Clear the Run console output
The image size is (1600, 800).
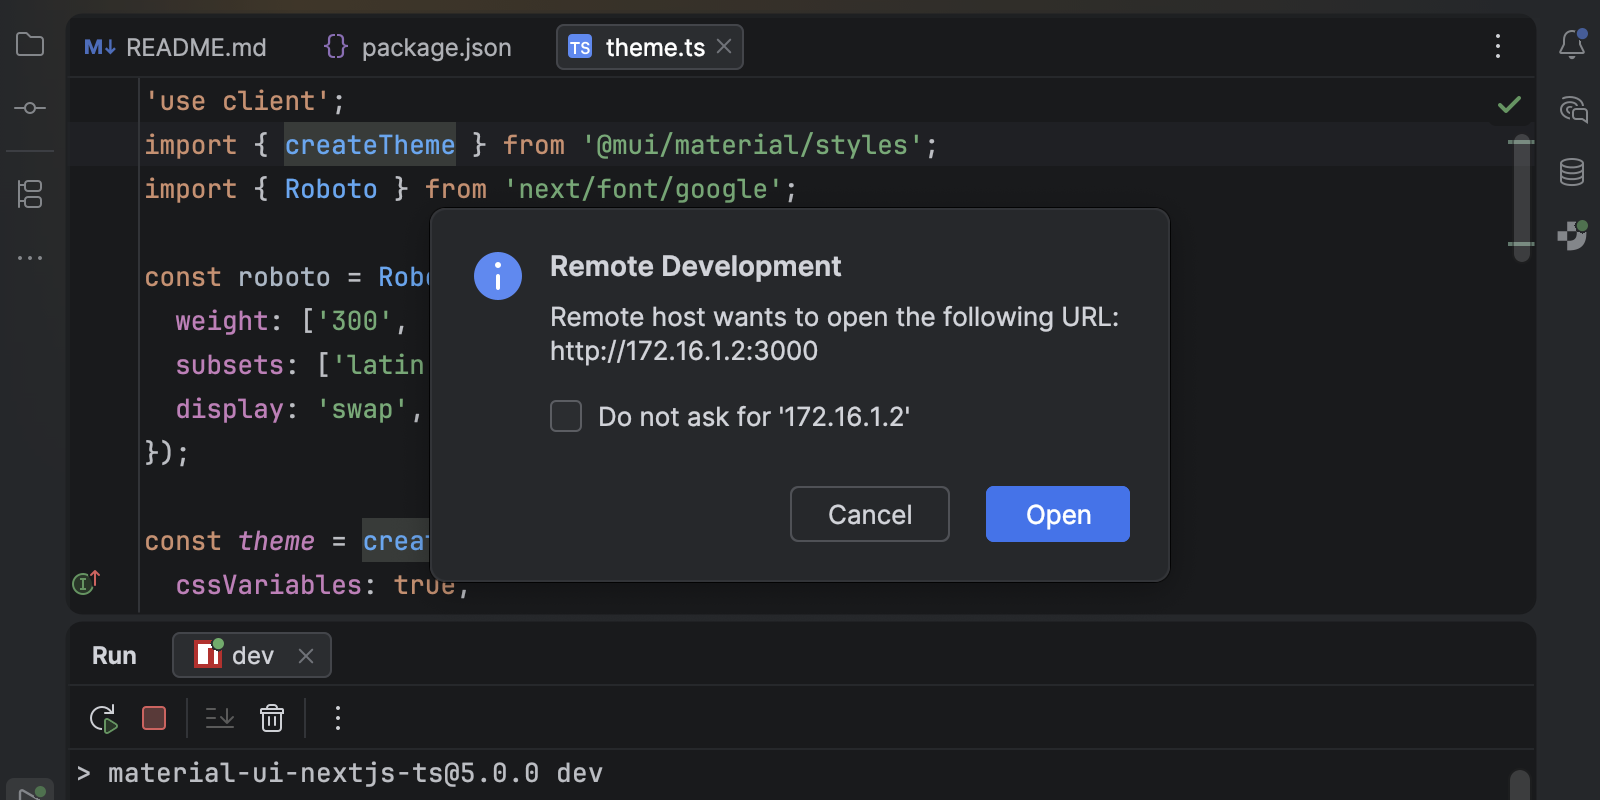pos(272,718)
